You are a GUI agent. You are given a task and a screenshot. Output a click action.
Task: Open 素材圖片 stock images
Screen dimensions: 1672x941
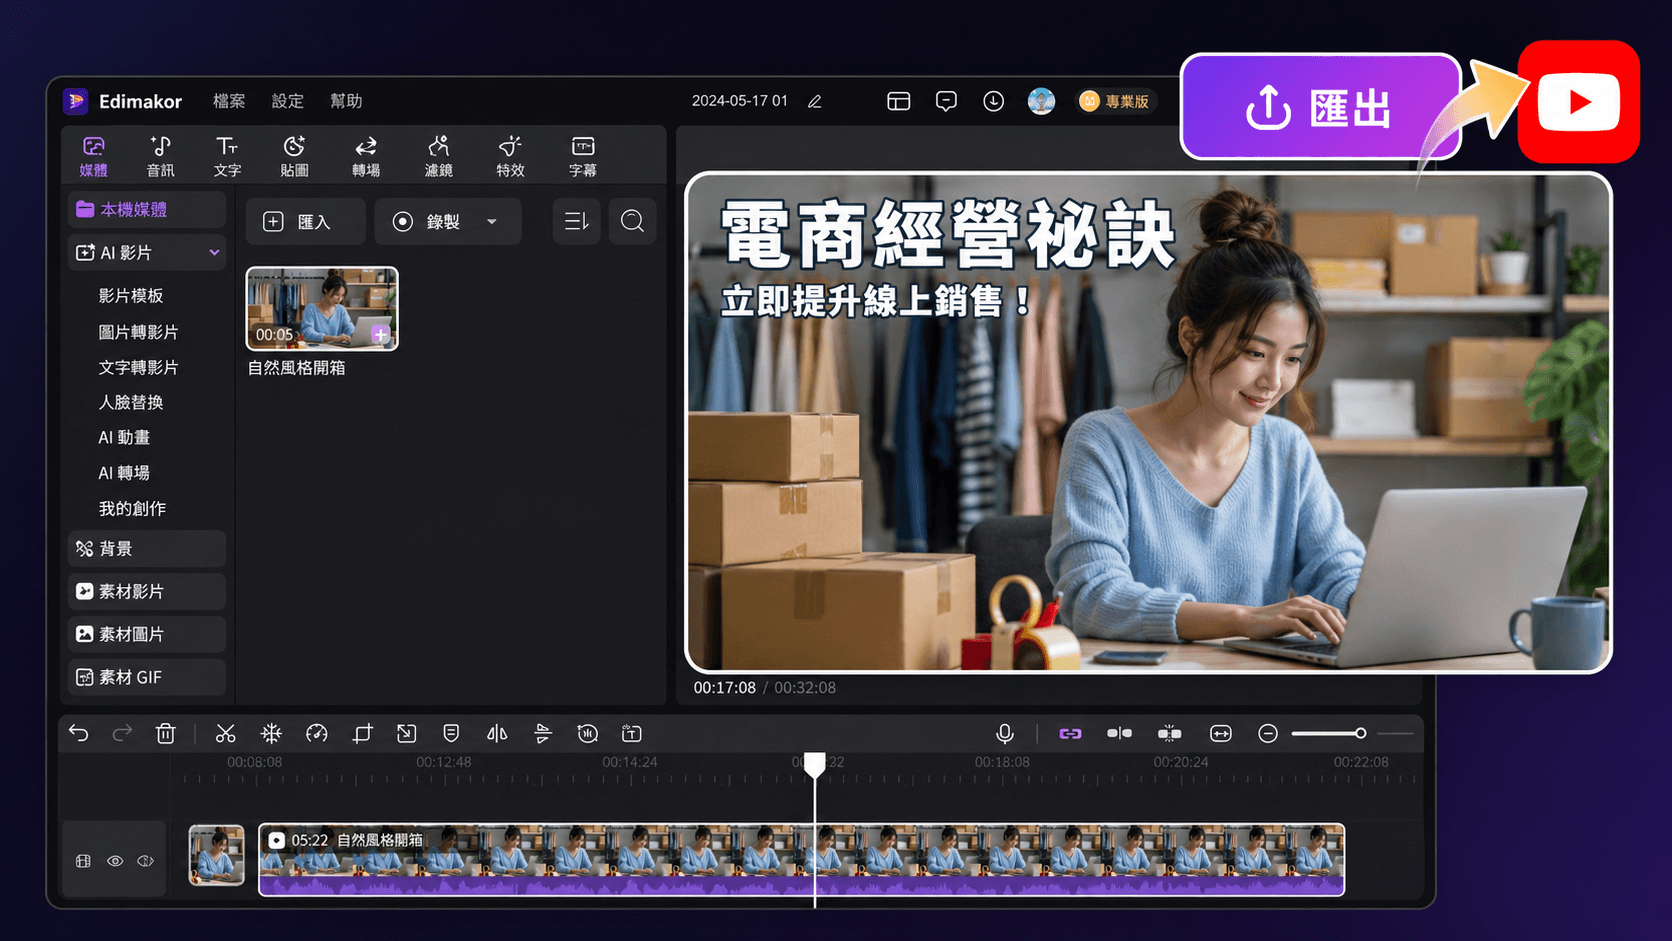pyautogui.click(x=147, y=634)
